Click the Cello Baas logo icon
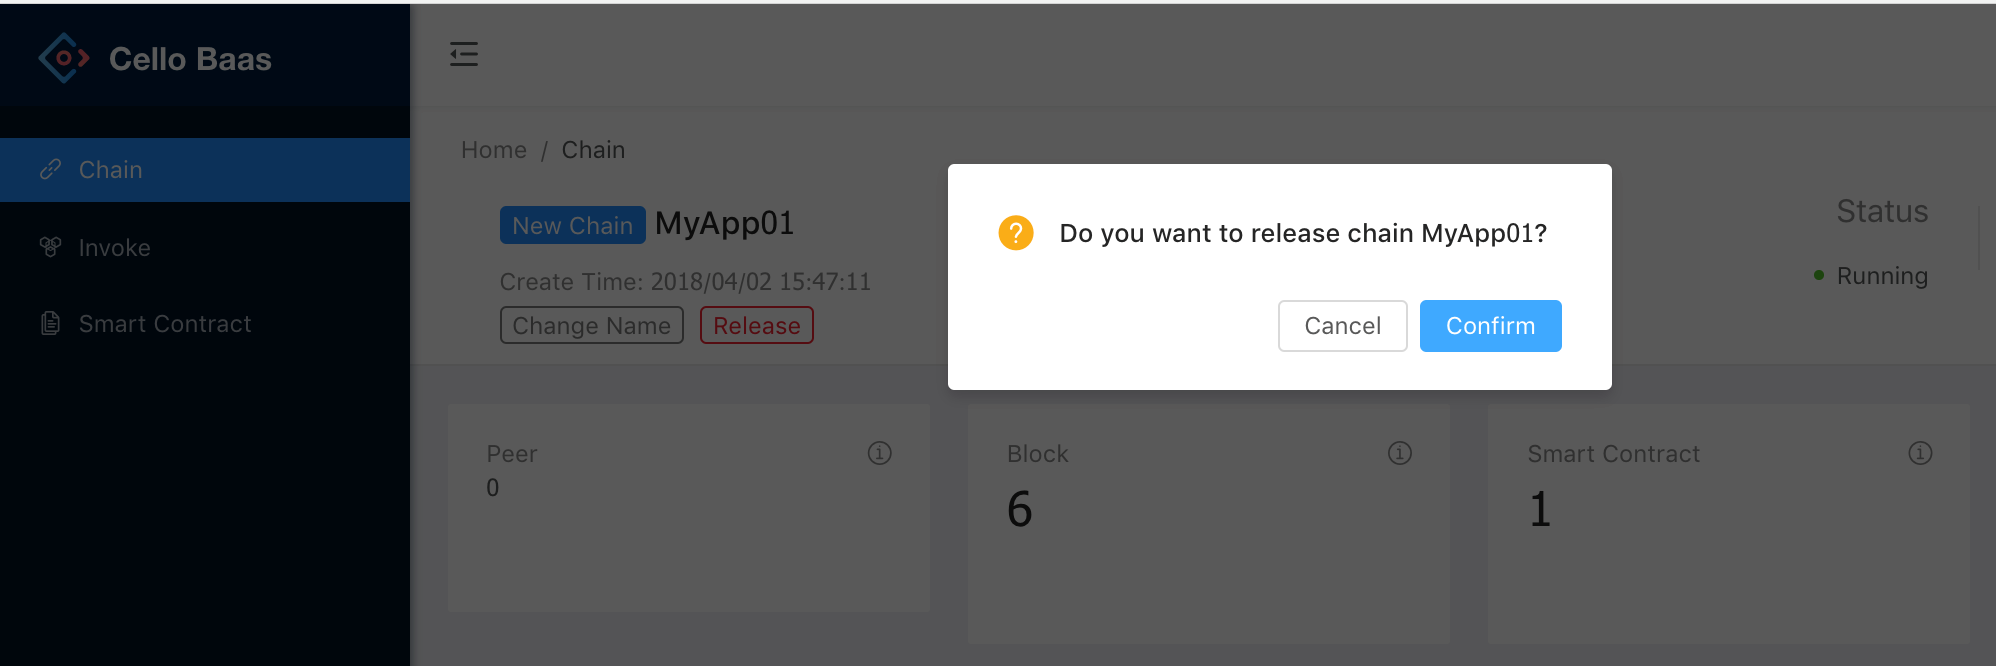 [64, 58]
